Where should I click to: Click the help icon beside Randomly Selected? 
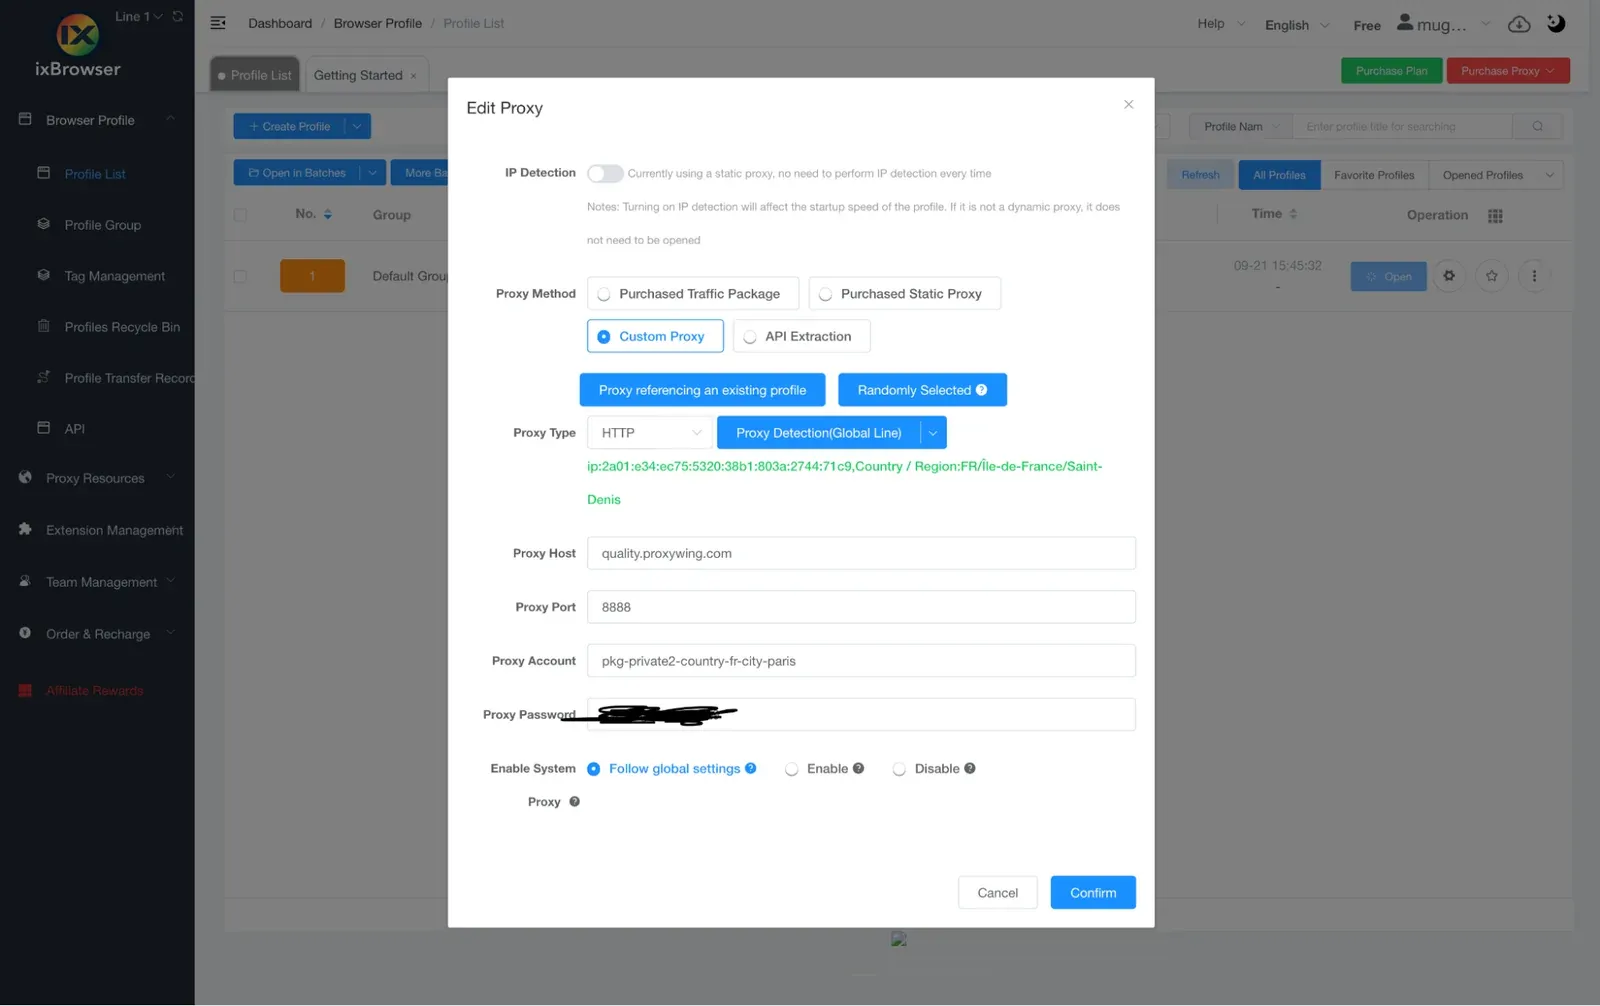coord(982,390)
